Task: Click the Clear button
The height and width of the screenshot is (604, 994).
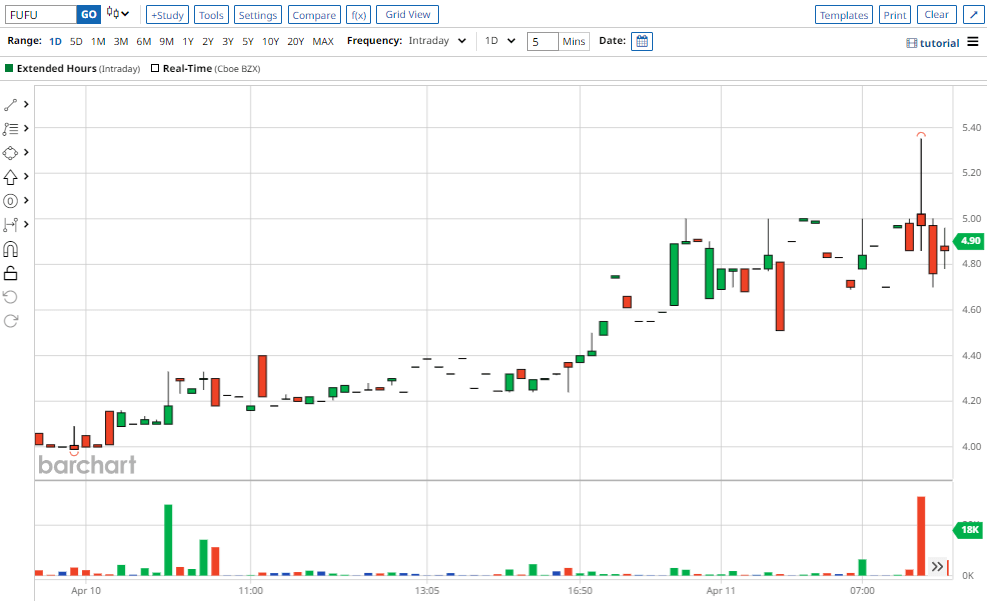Action: [936, 15]
